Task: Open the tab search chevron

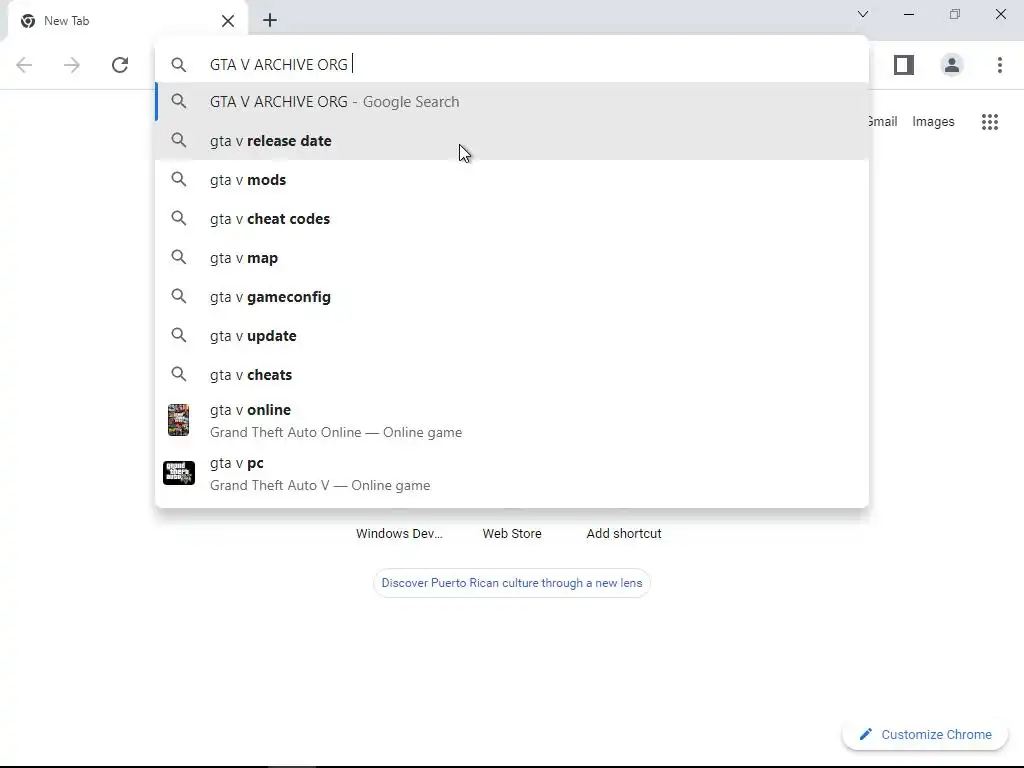Action: click(863, 14)
